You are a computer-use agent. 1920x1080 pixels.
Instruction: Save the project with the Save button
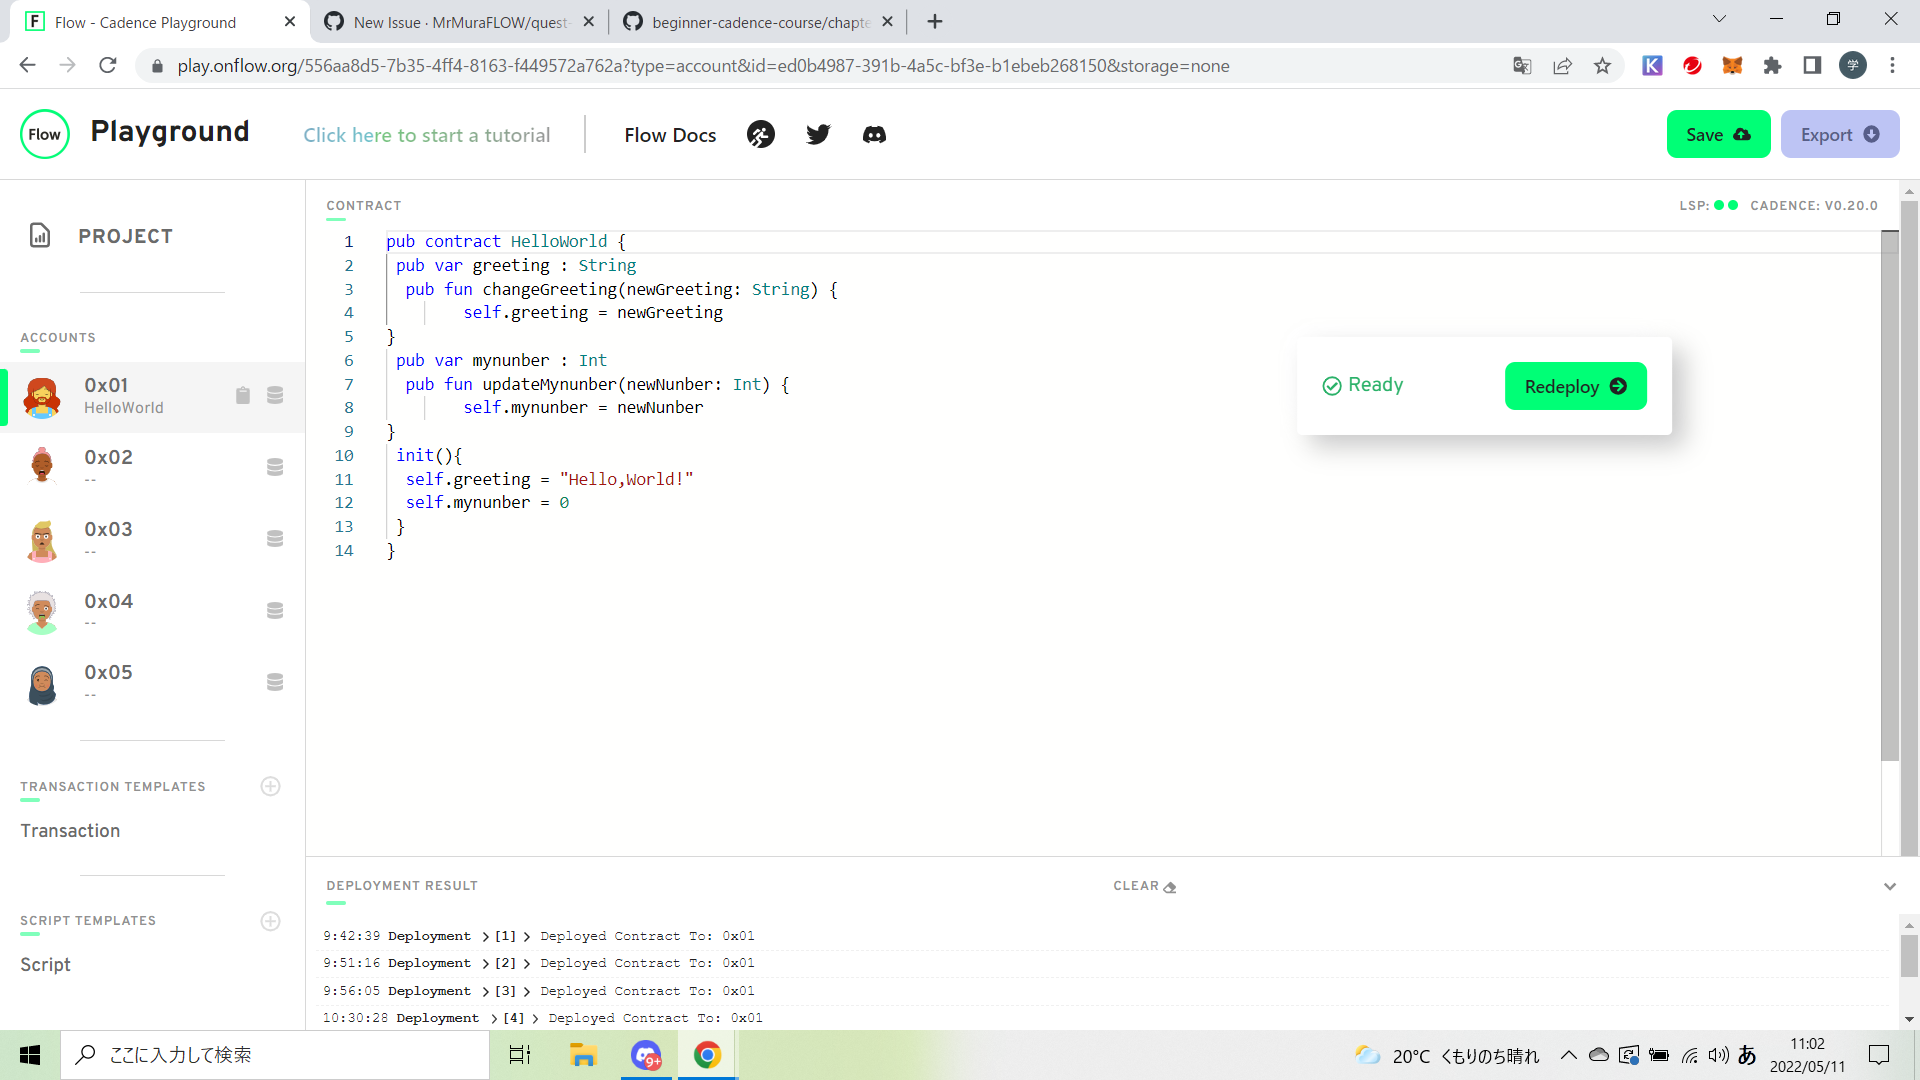point(1717,133)
